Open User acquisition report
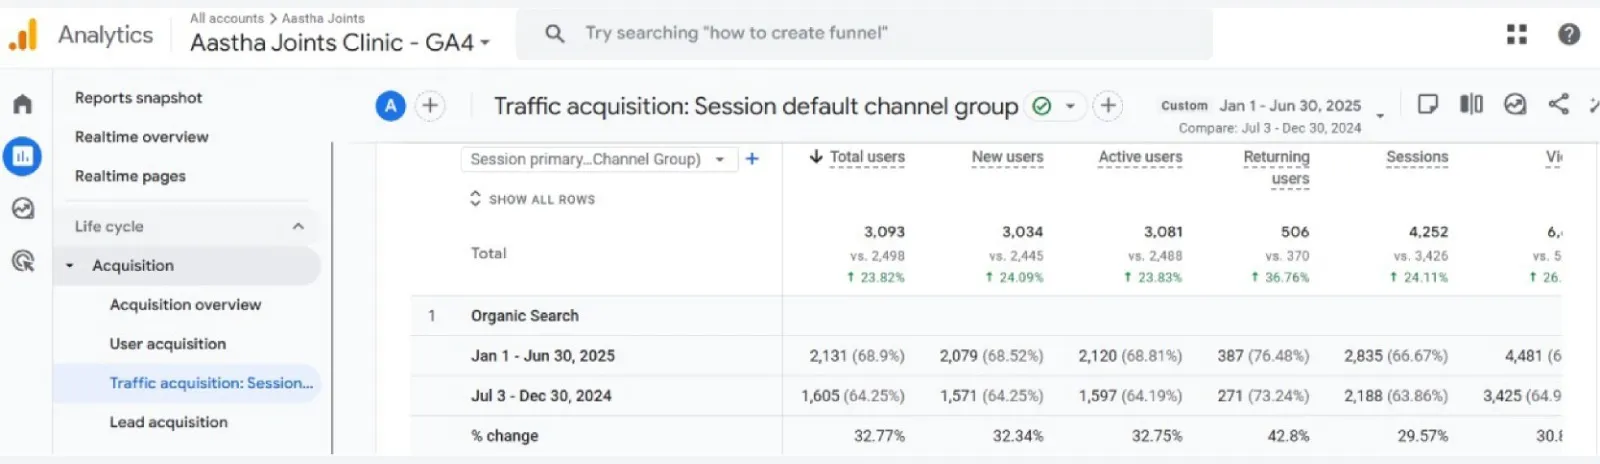 167,343
